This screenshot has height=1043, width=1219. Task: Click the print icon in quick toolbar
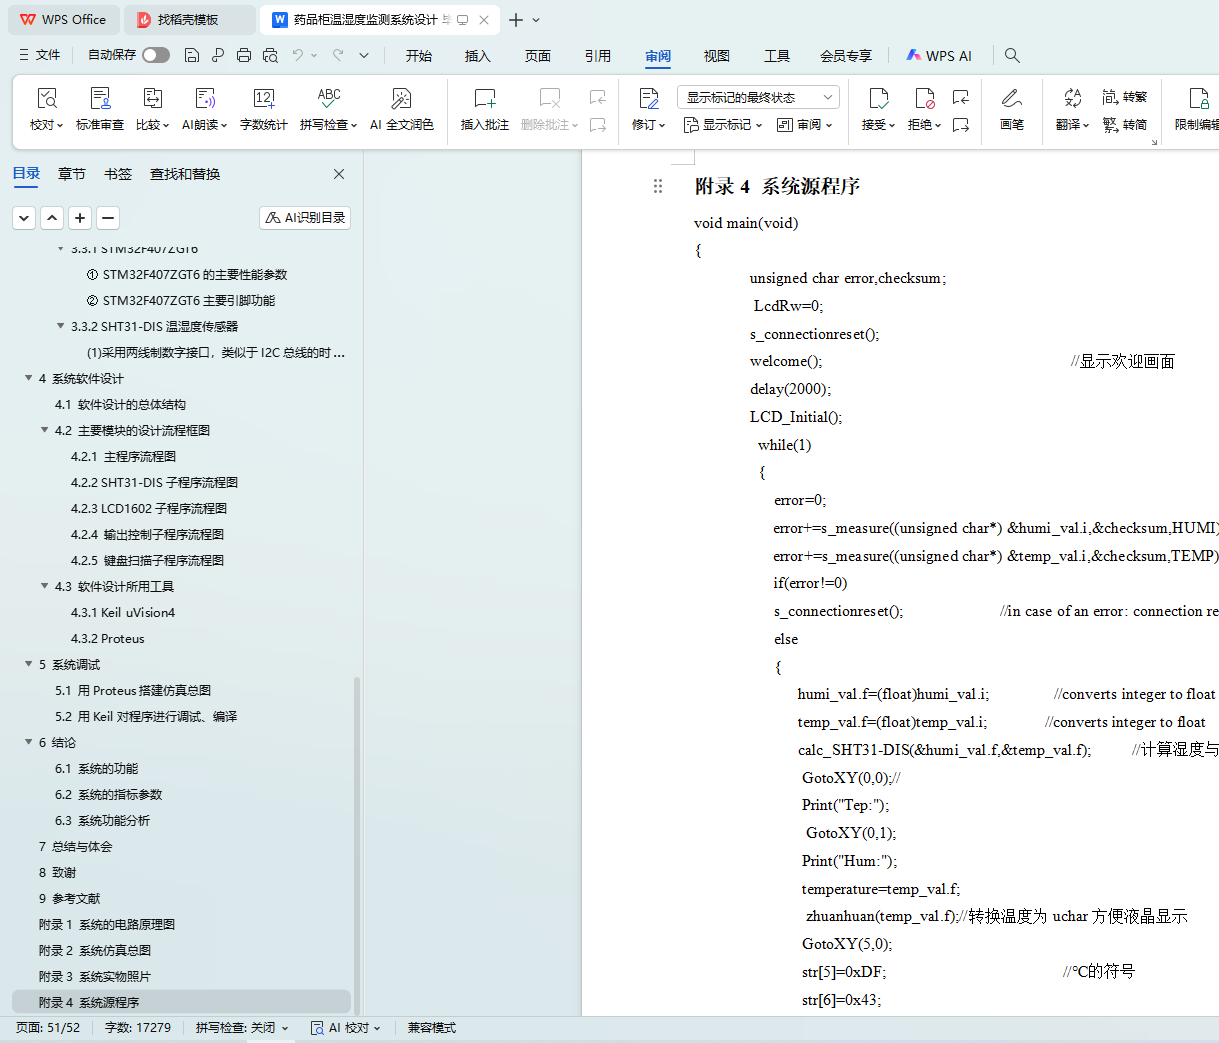tap(244, 55)
